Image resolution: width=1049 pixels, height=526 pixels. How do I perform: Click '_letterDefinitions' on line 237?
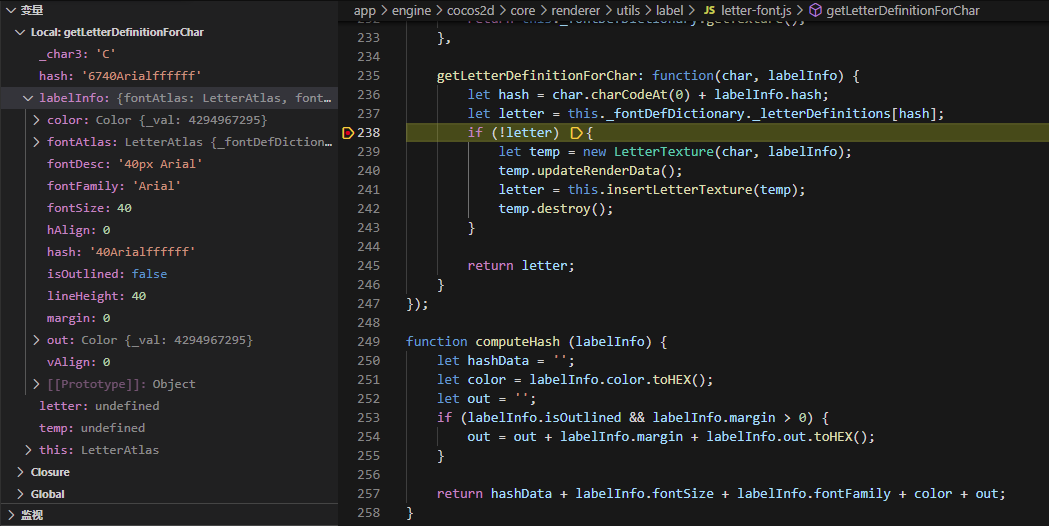tap(822, 114)
